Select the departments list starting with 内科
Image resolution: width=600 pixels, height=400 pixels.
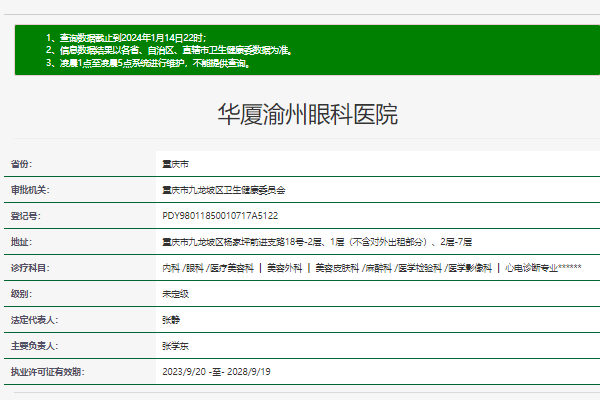tap(372, 268)
